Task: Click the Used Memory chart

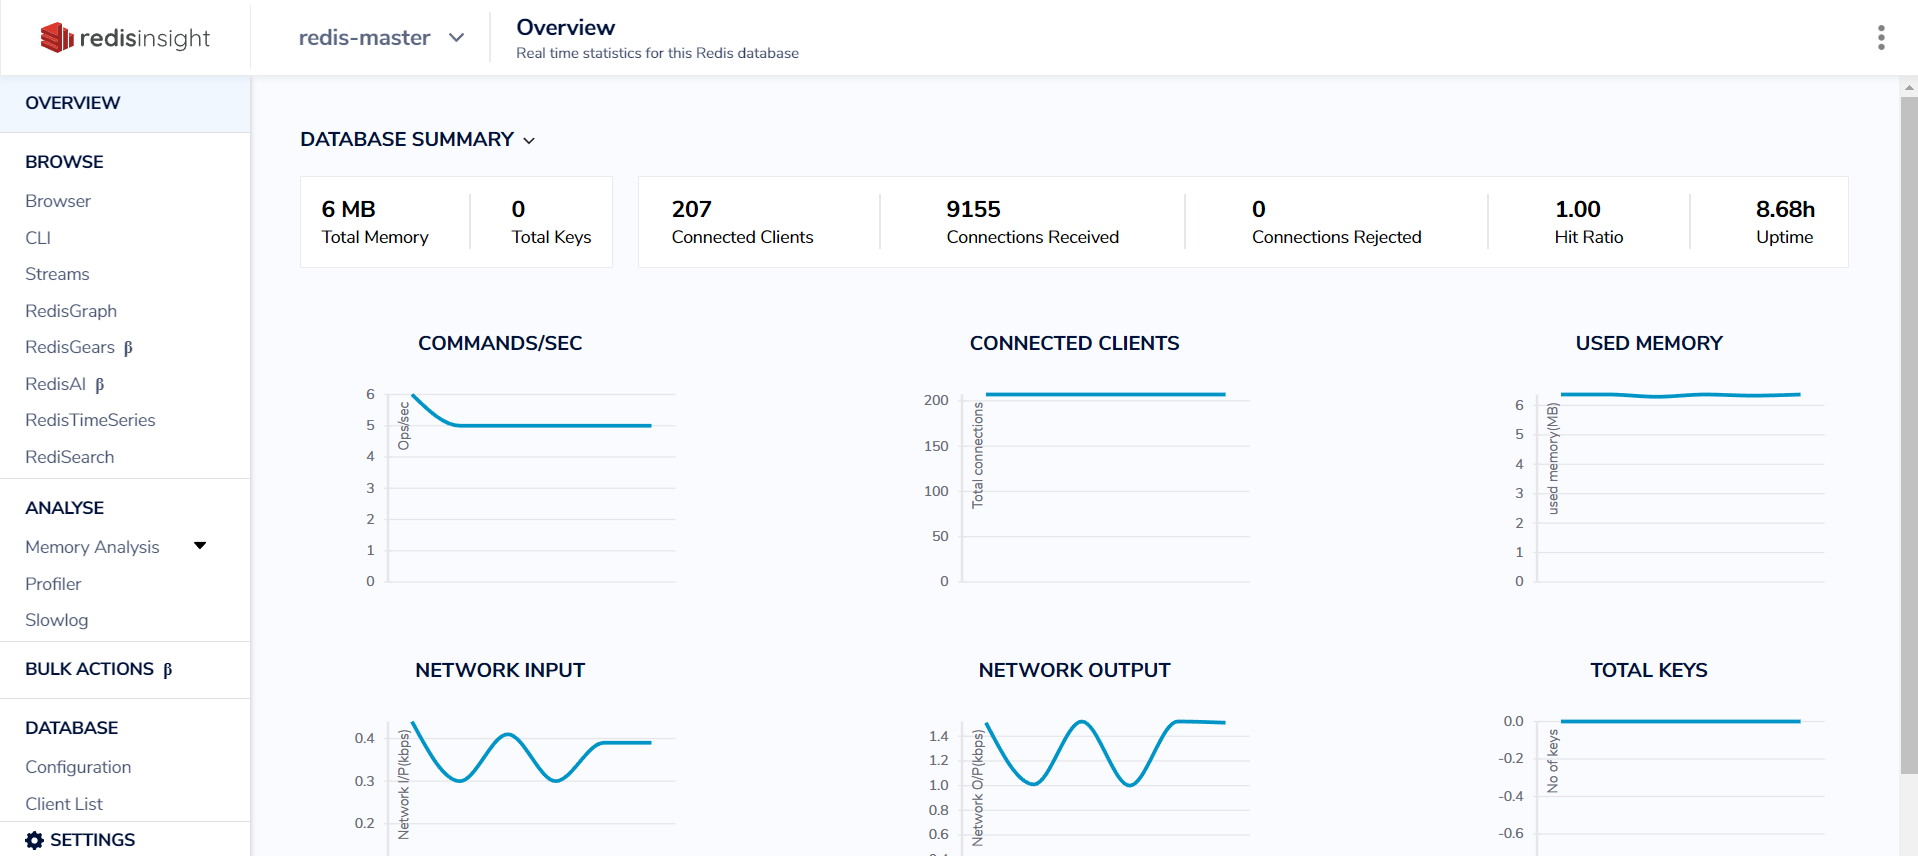Action: (x=1668, y=487)
